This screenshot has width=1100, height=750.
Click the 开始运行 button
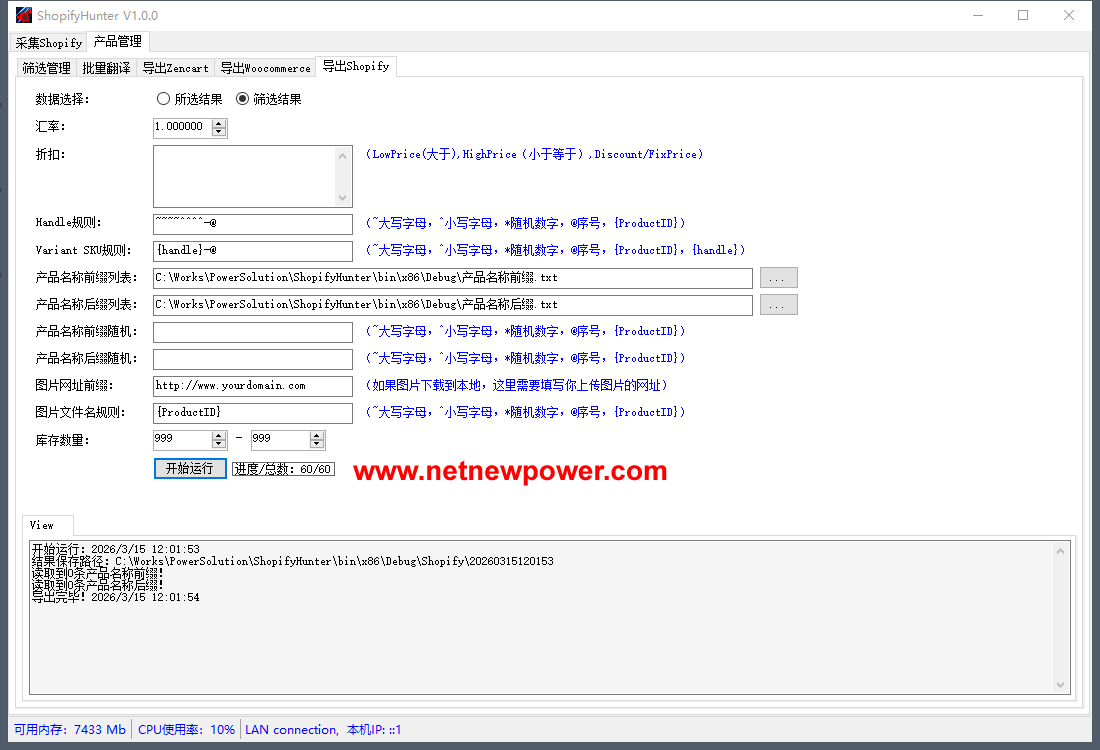(190, 468)
